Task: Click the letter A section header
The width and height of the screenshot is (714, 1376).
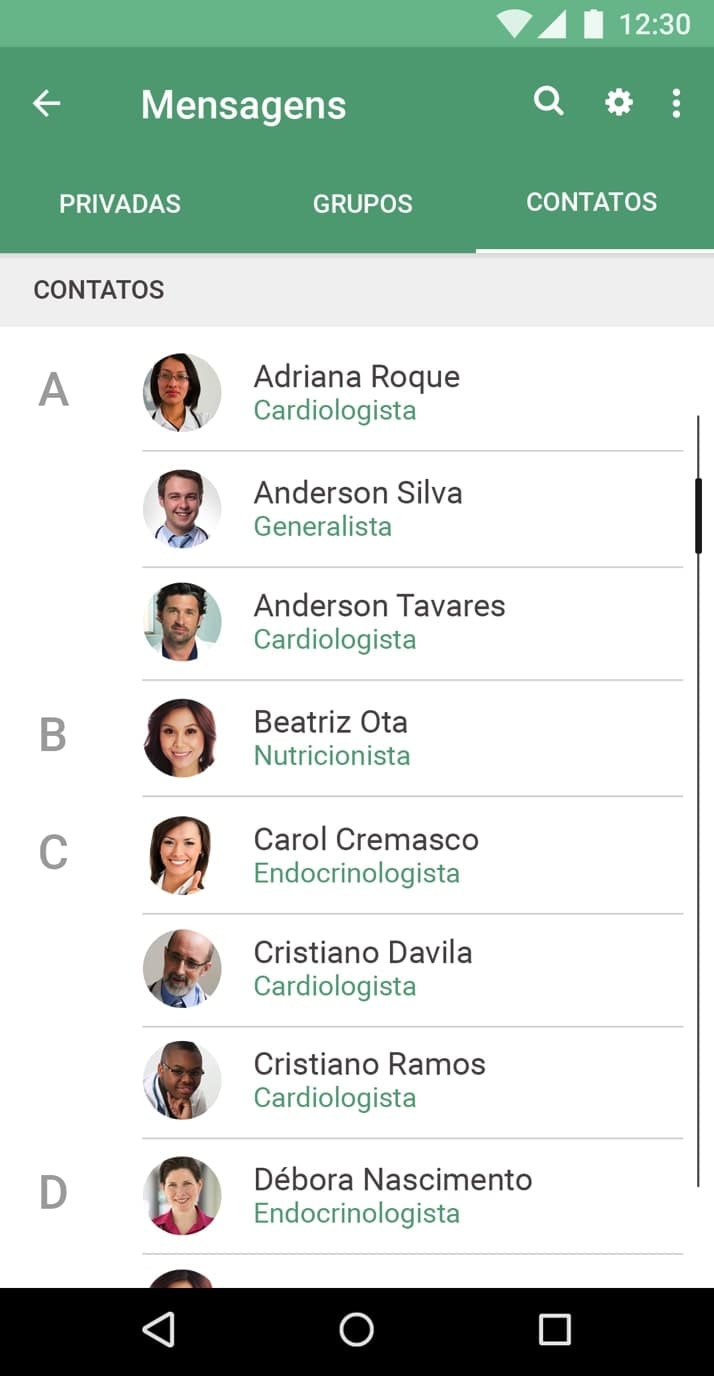Action: click(53, 390)
